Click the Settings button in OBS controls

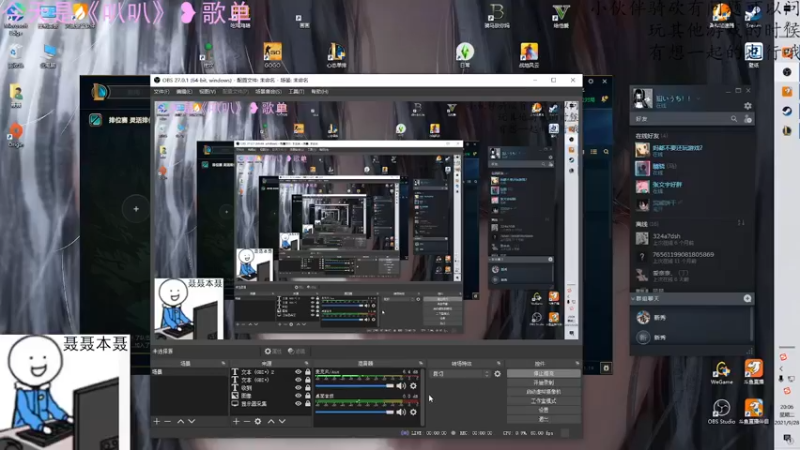(x=543, y=410)
